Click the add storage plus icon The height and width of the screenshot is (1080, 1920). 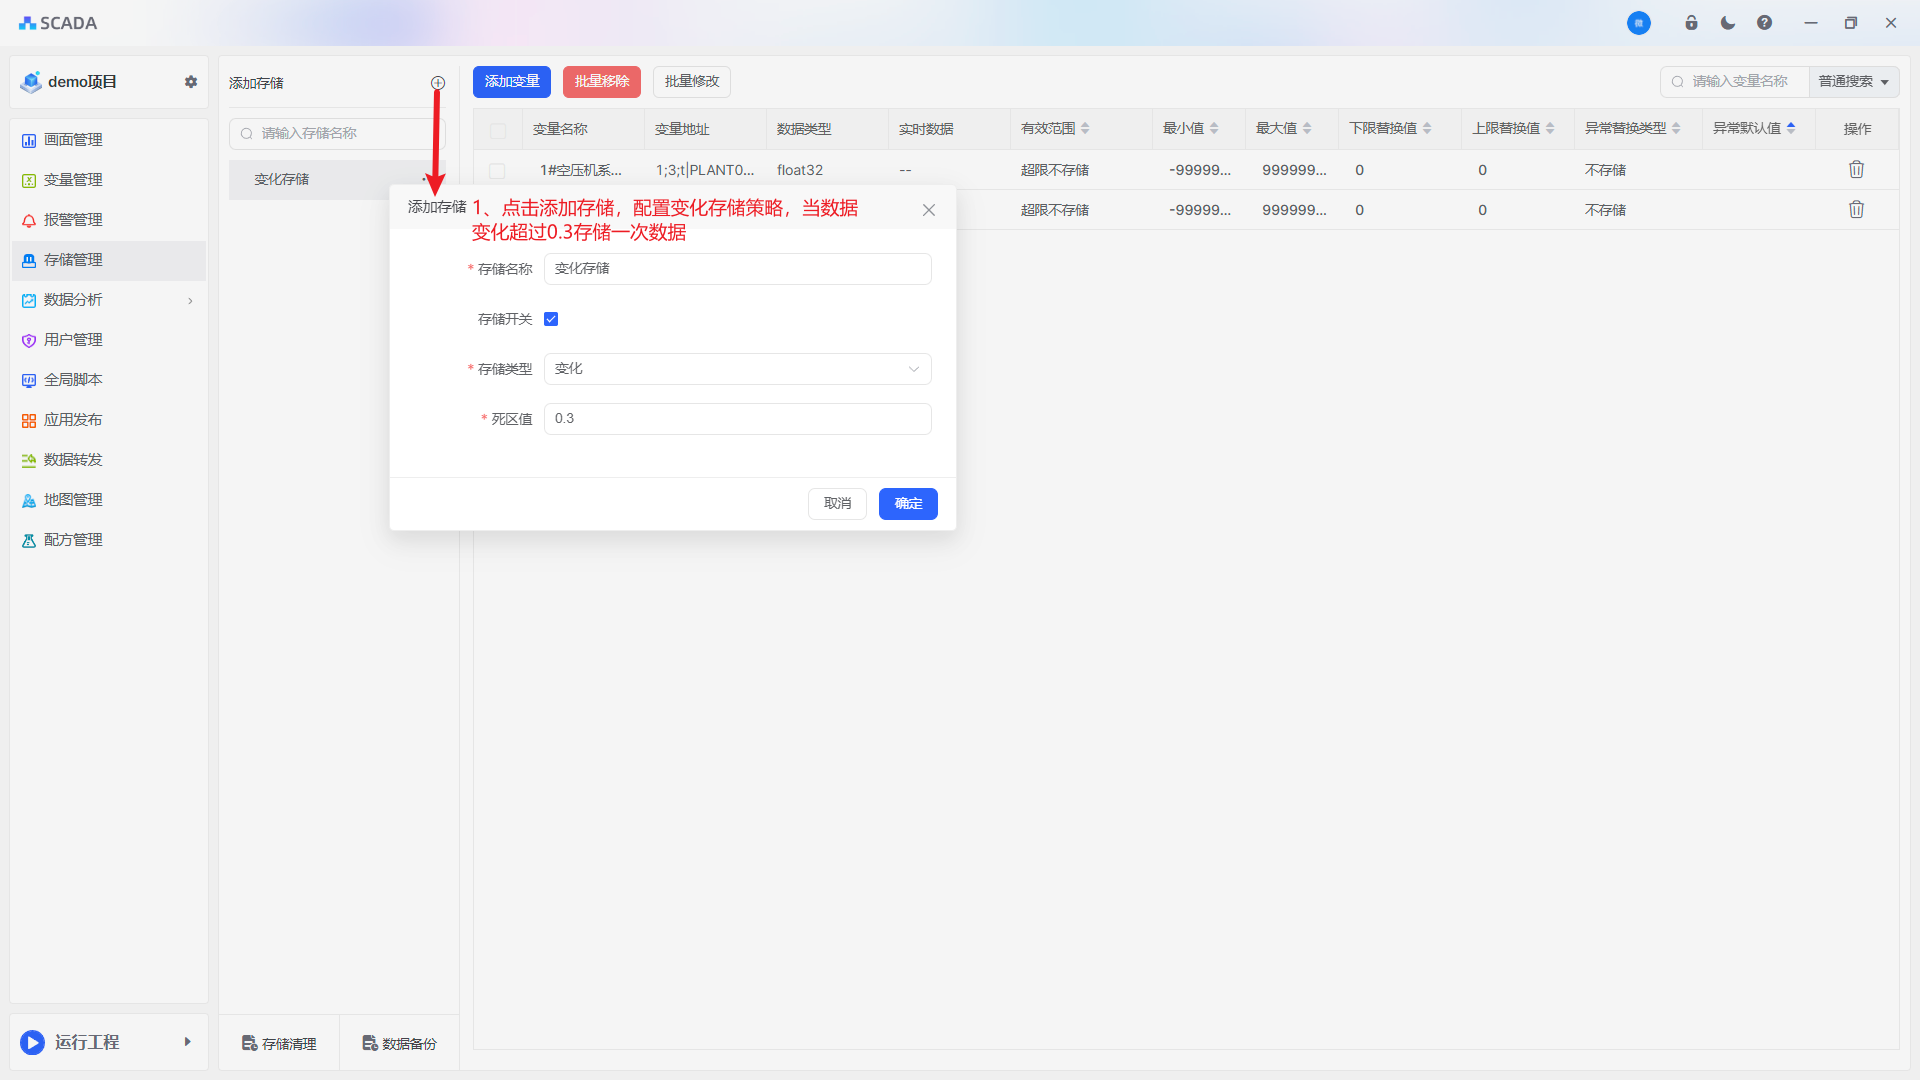click(438, 83)
